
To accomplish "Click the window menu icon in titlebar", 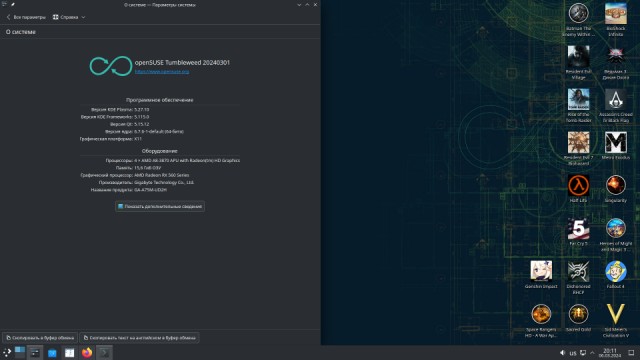I will (4, 4).
